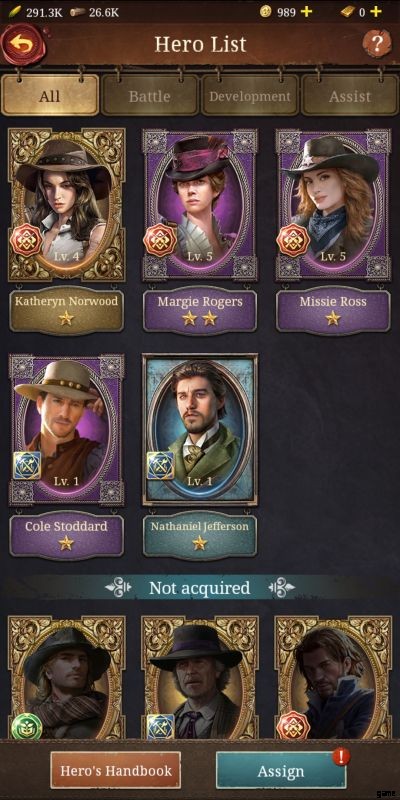Screen dimensions: 400x800
Task: Switch to the Battle tab
Action: (149, 96)
